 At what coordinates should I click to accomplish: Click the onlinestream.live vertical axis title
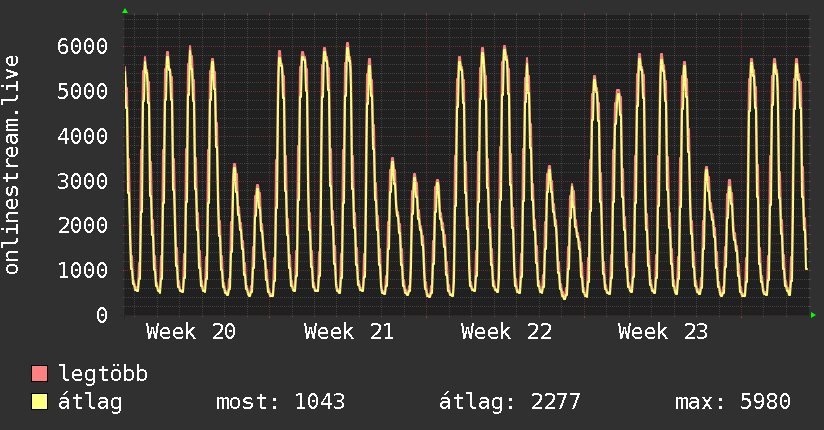point(12,165)
